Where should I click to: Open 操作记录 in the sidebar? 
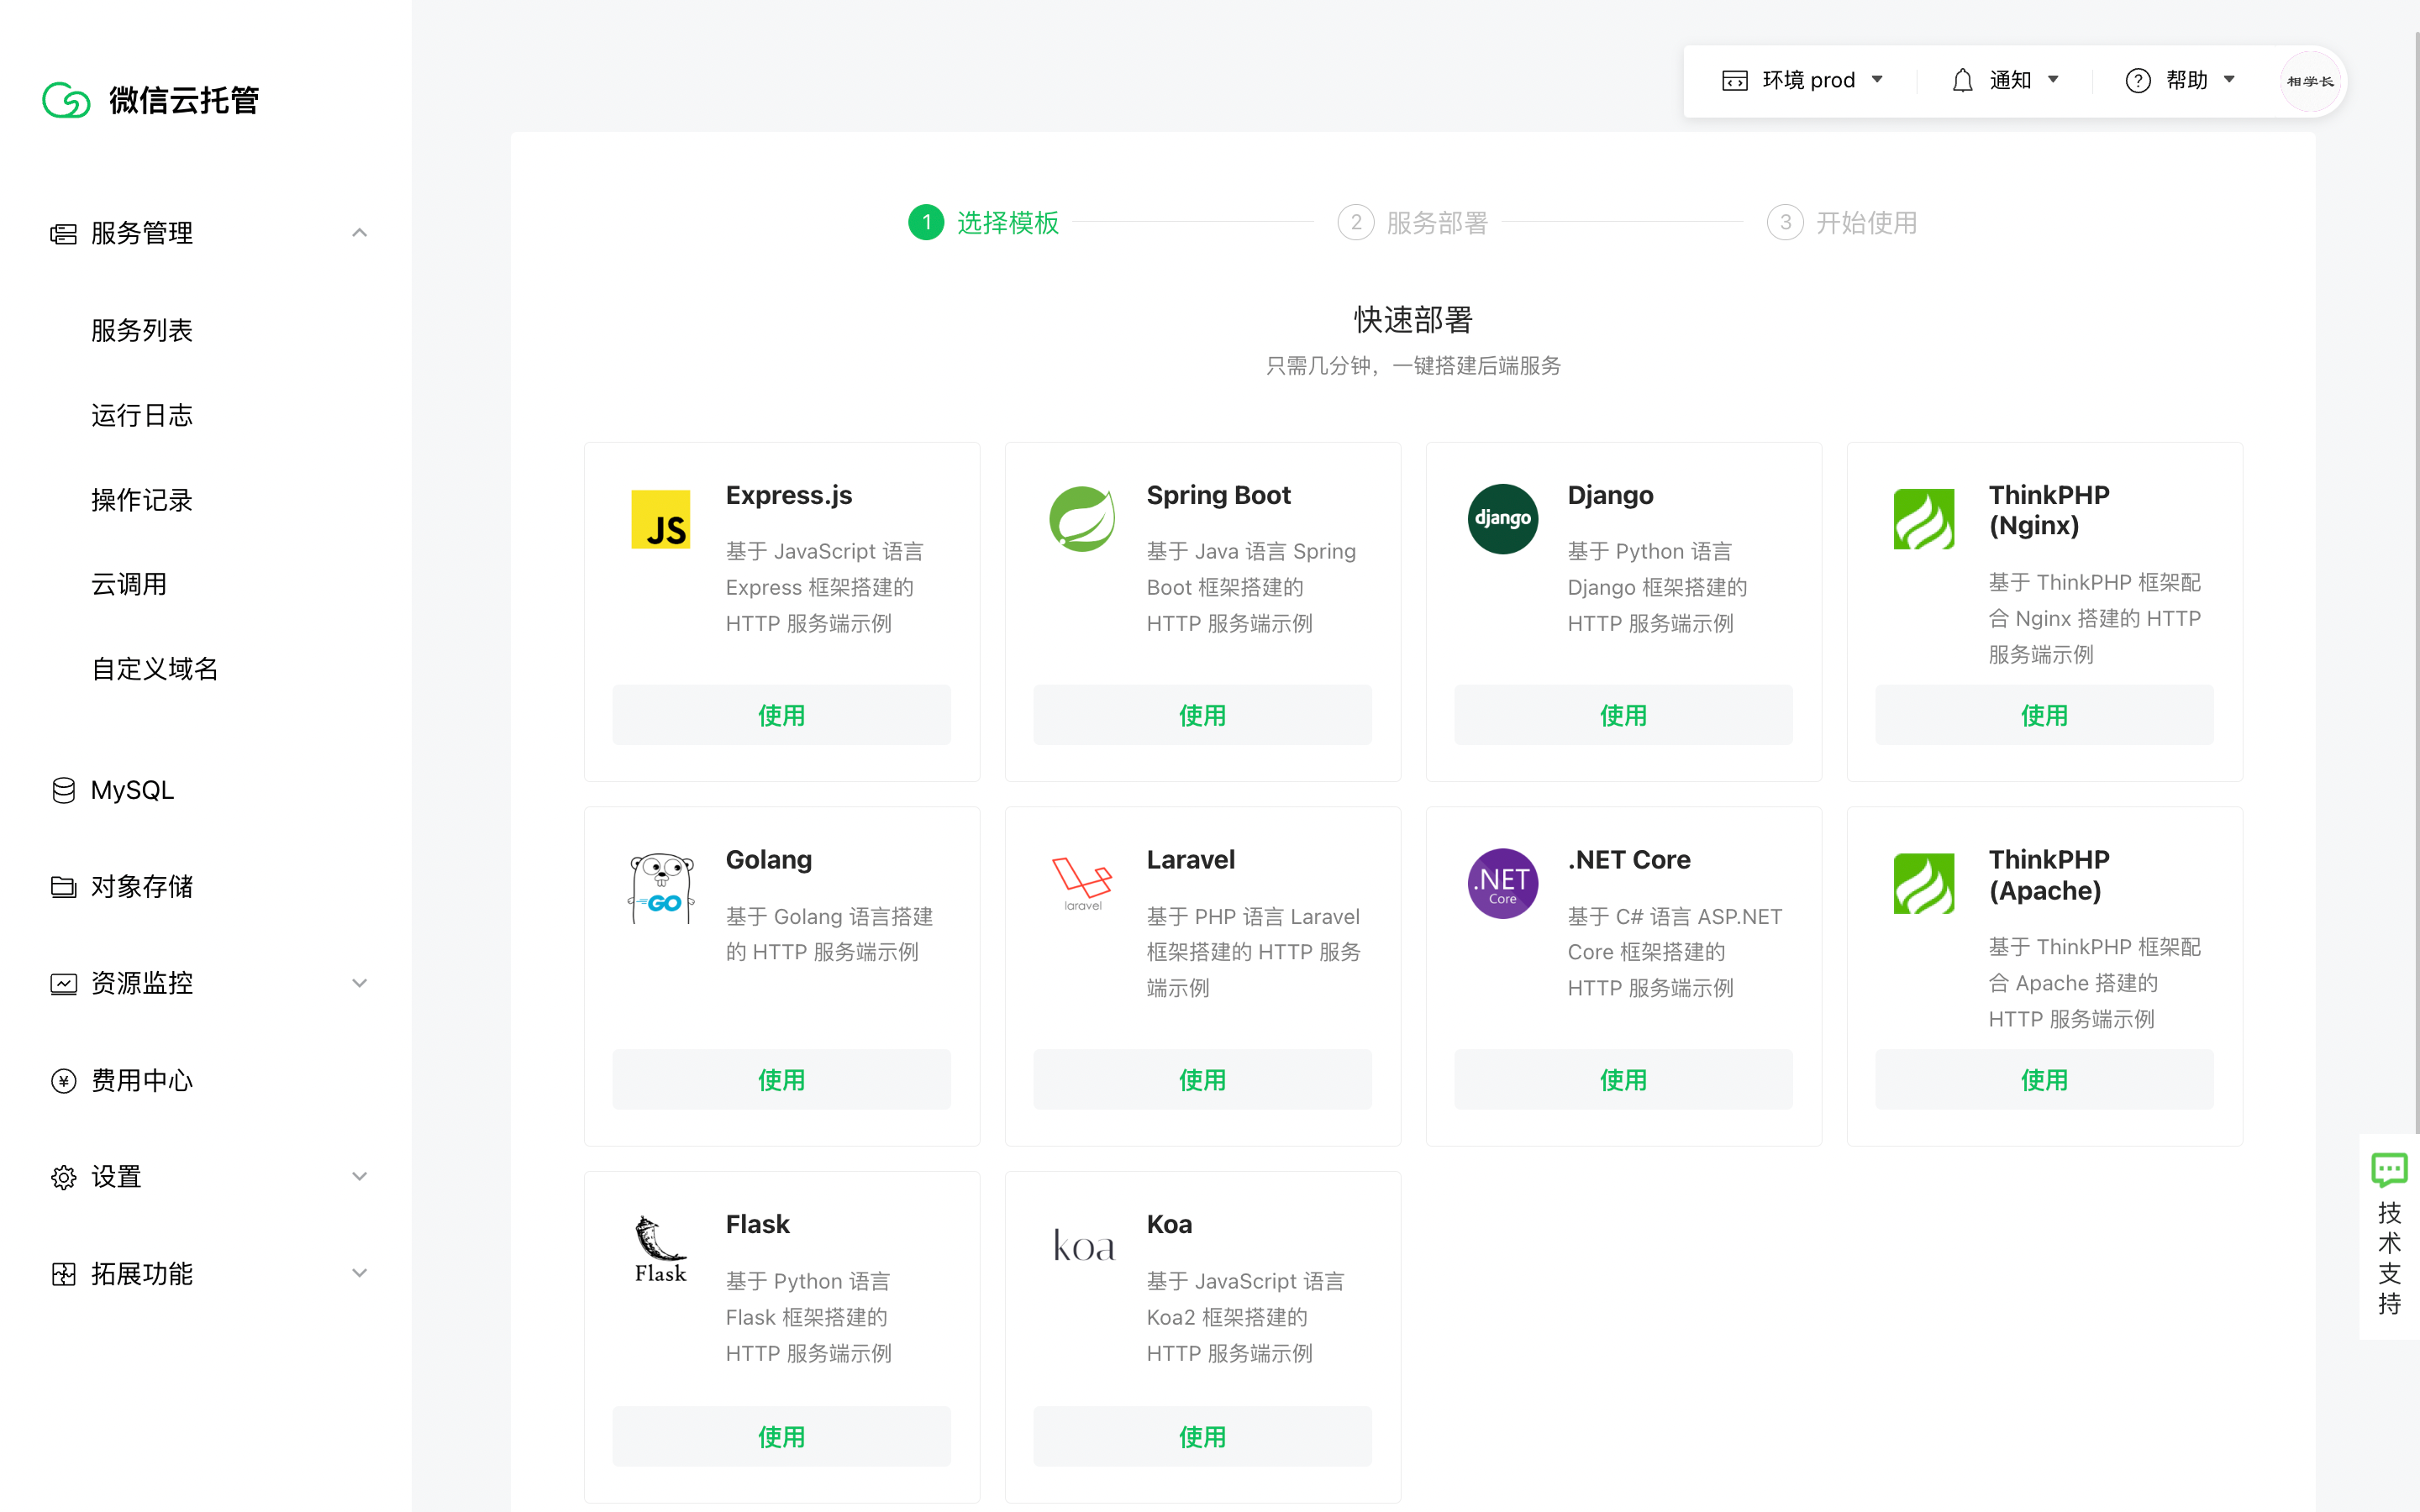[141, 500]
